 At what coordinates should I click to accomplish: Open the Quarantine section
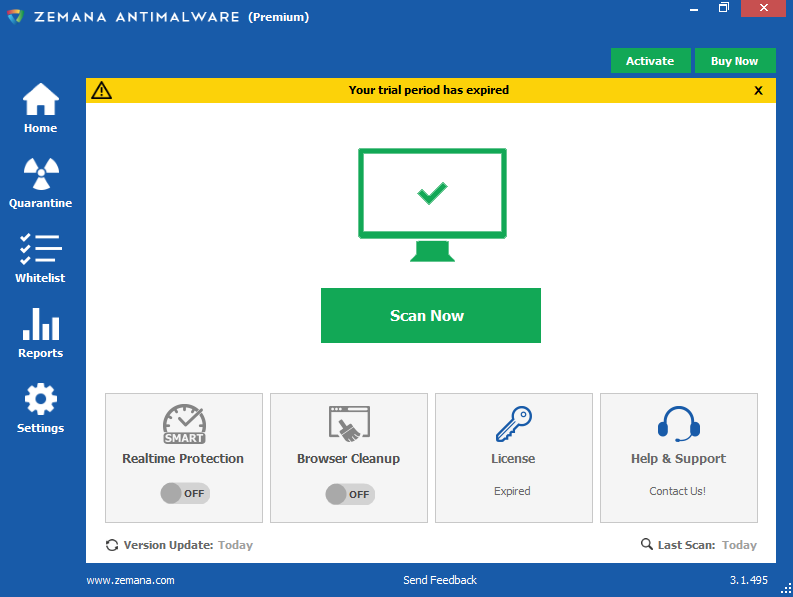coord(40,183)
